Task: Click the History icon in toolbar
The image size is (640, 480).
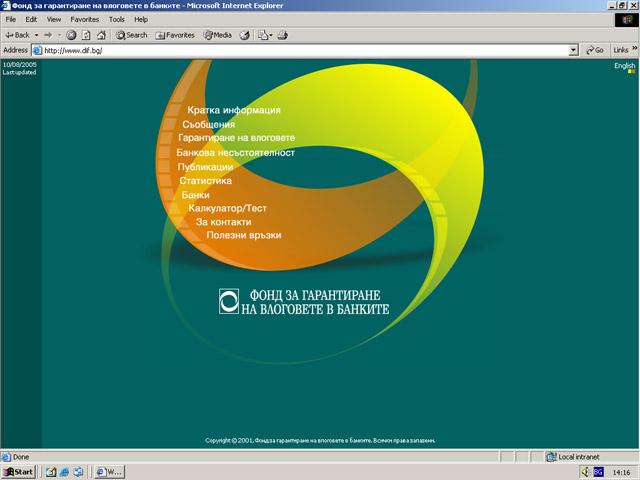Action: (x=244, y=35)
